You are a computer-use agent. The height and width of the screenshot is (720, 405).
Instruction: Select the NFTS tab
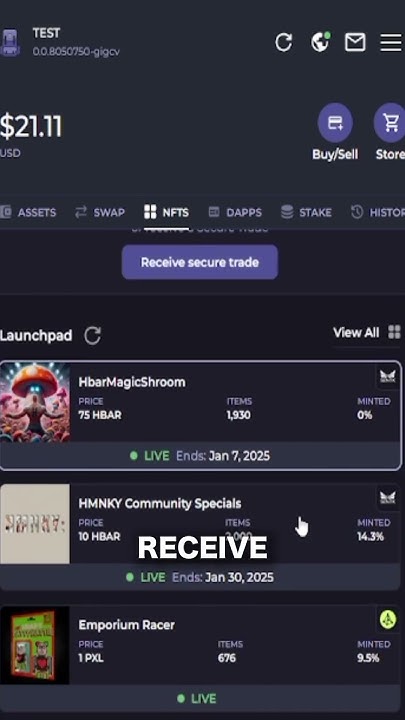[x=166, y=213]
